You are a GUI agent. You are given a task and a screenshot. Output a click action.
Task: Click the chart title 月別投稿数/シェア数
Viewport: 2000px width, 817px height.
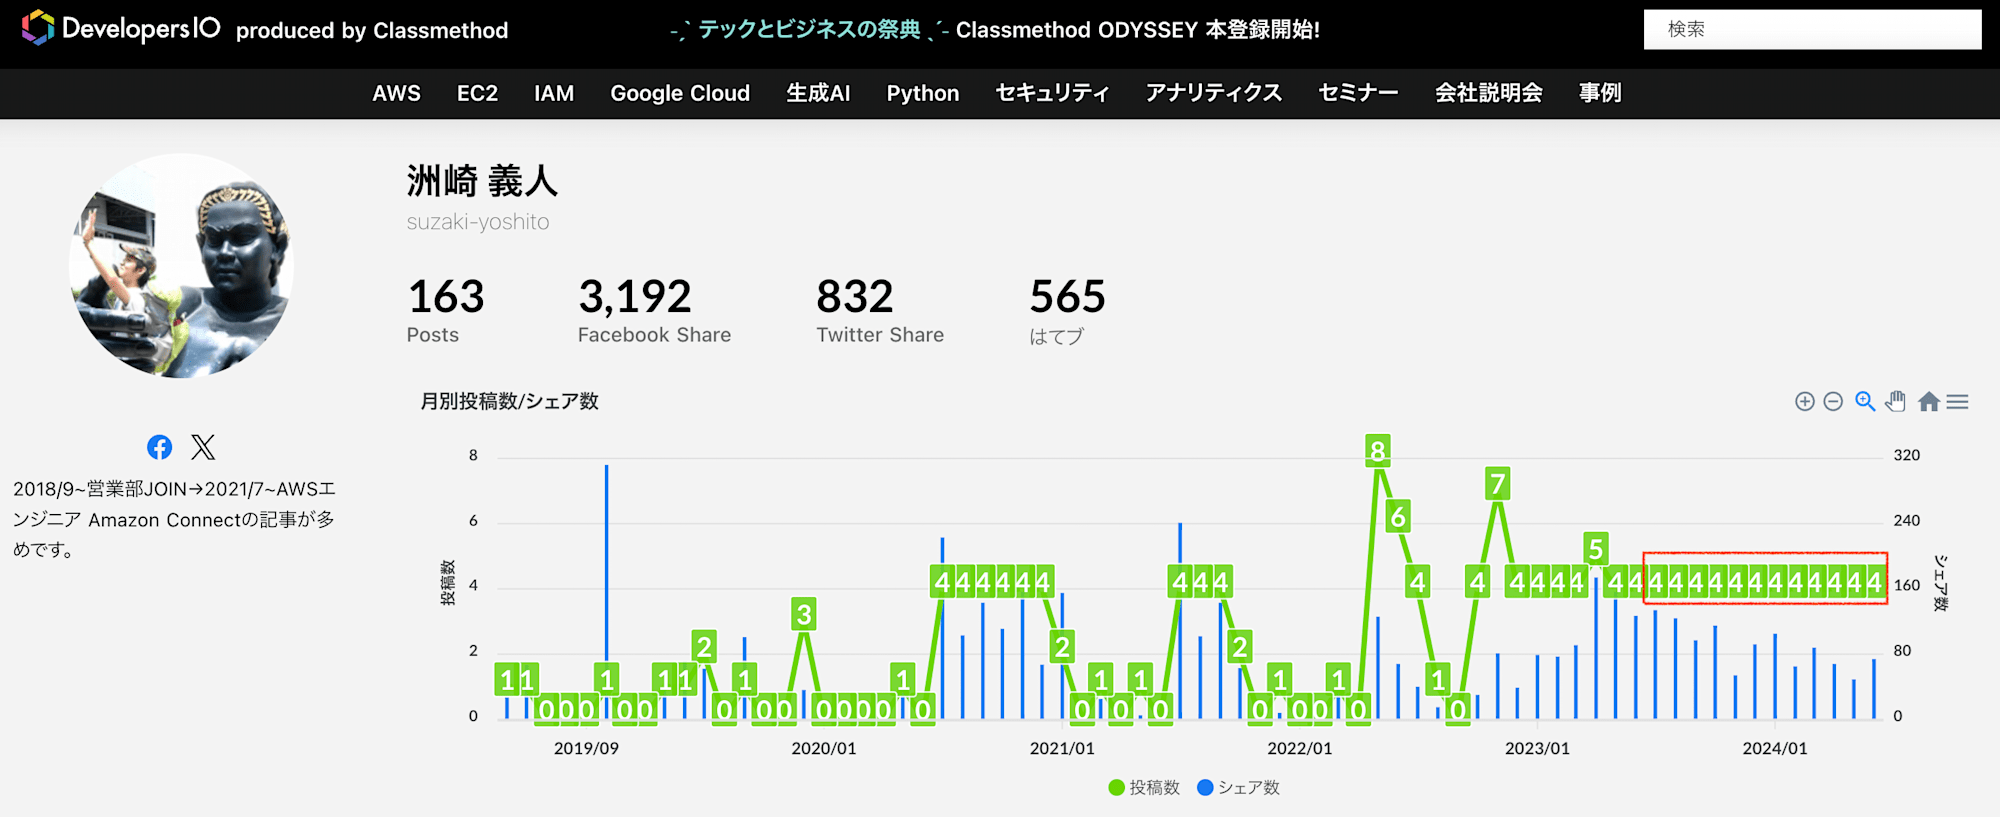tap(509, 401)
